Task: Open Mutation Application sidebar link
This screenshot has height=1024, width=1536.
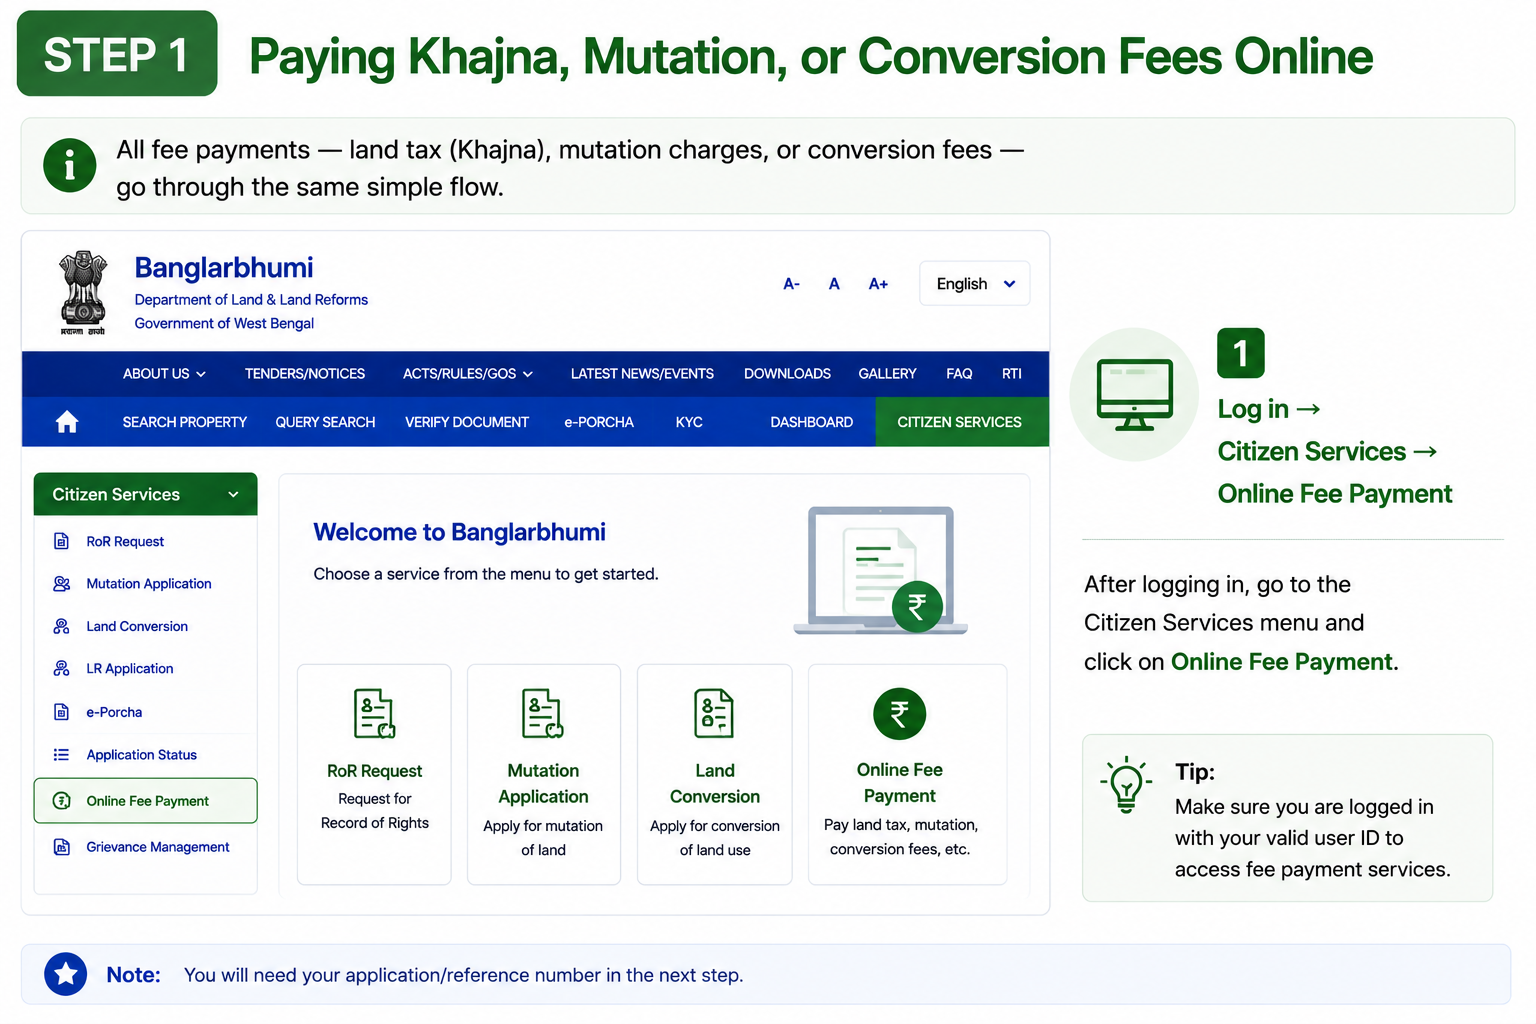Action: [x=149, y=584]
